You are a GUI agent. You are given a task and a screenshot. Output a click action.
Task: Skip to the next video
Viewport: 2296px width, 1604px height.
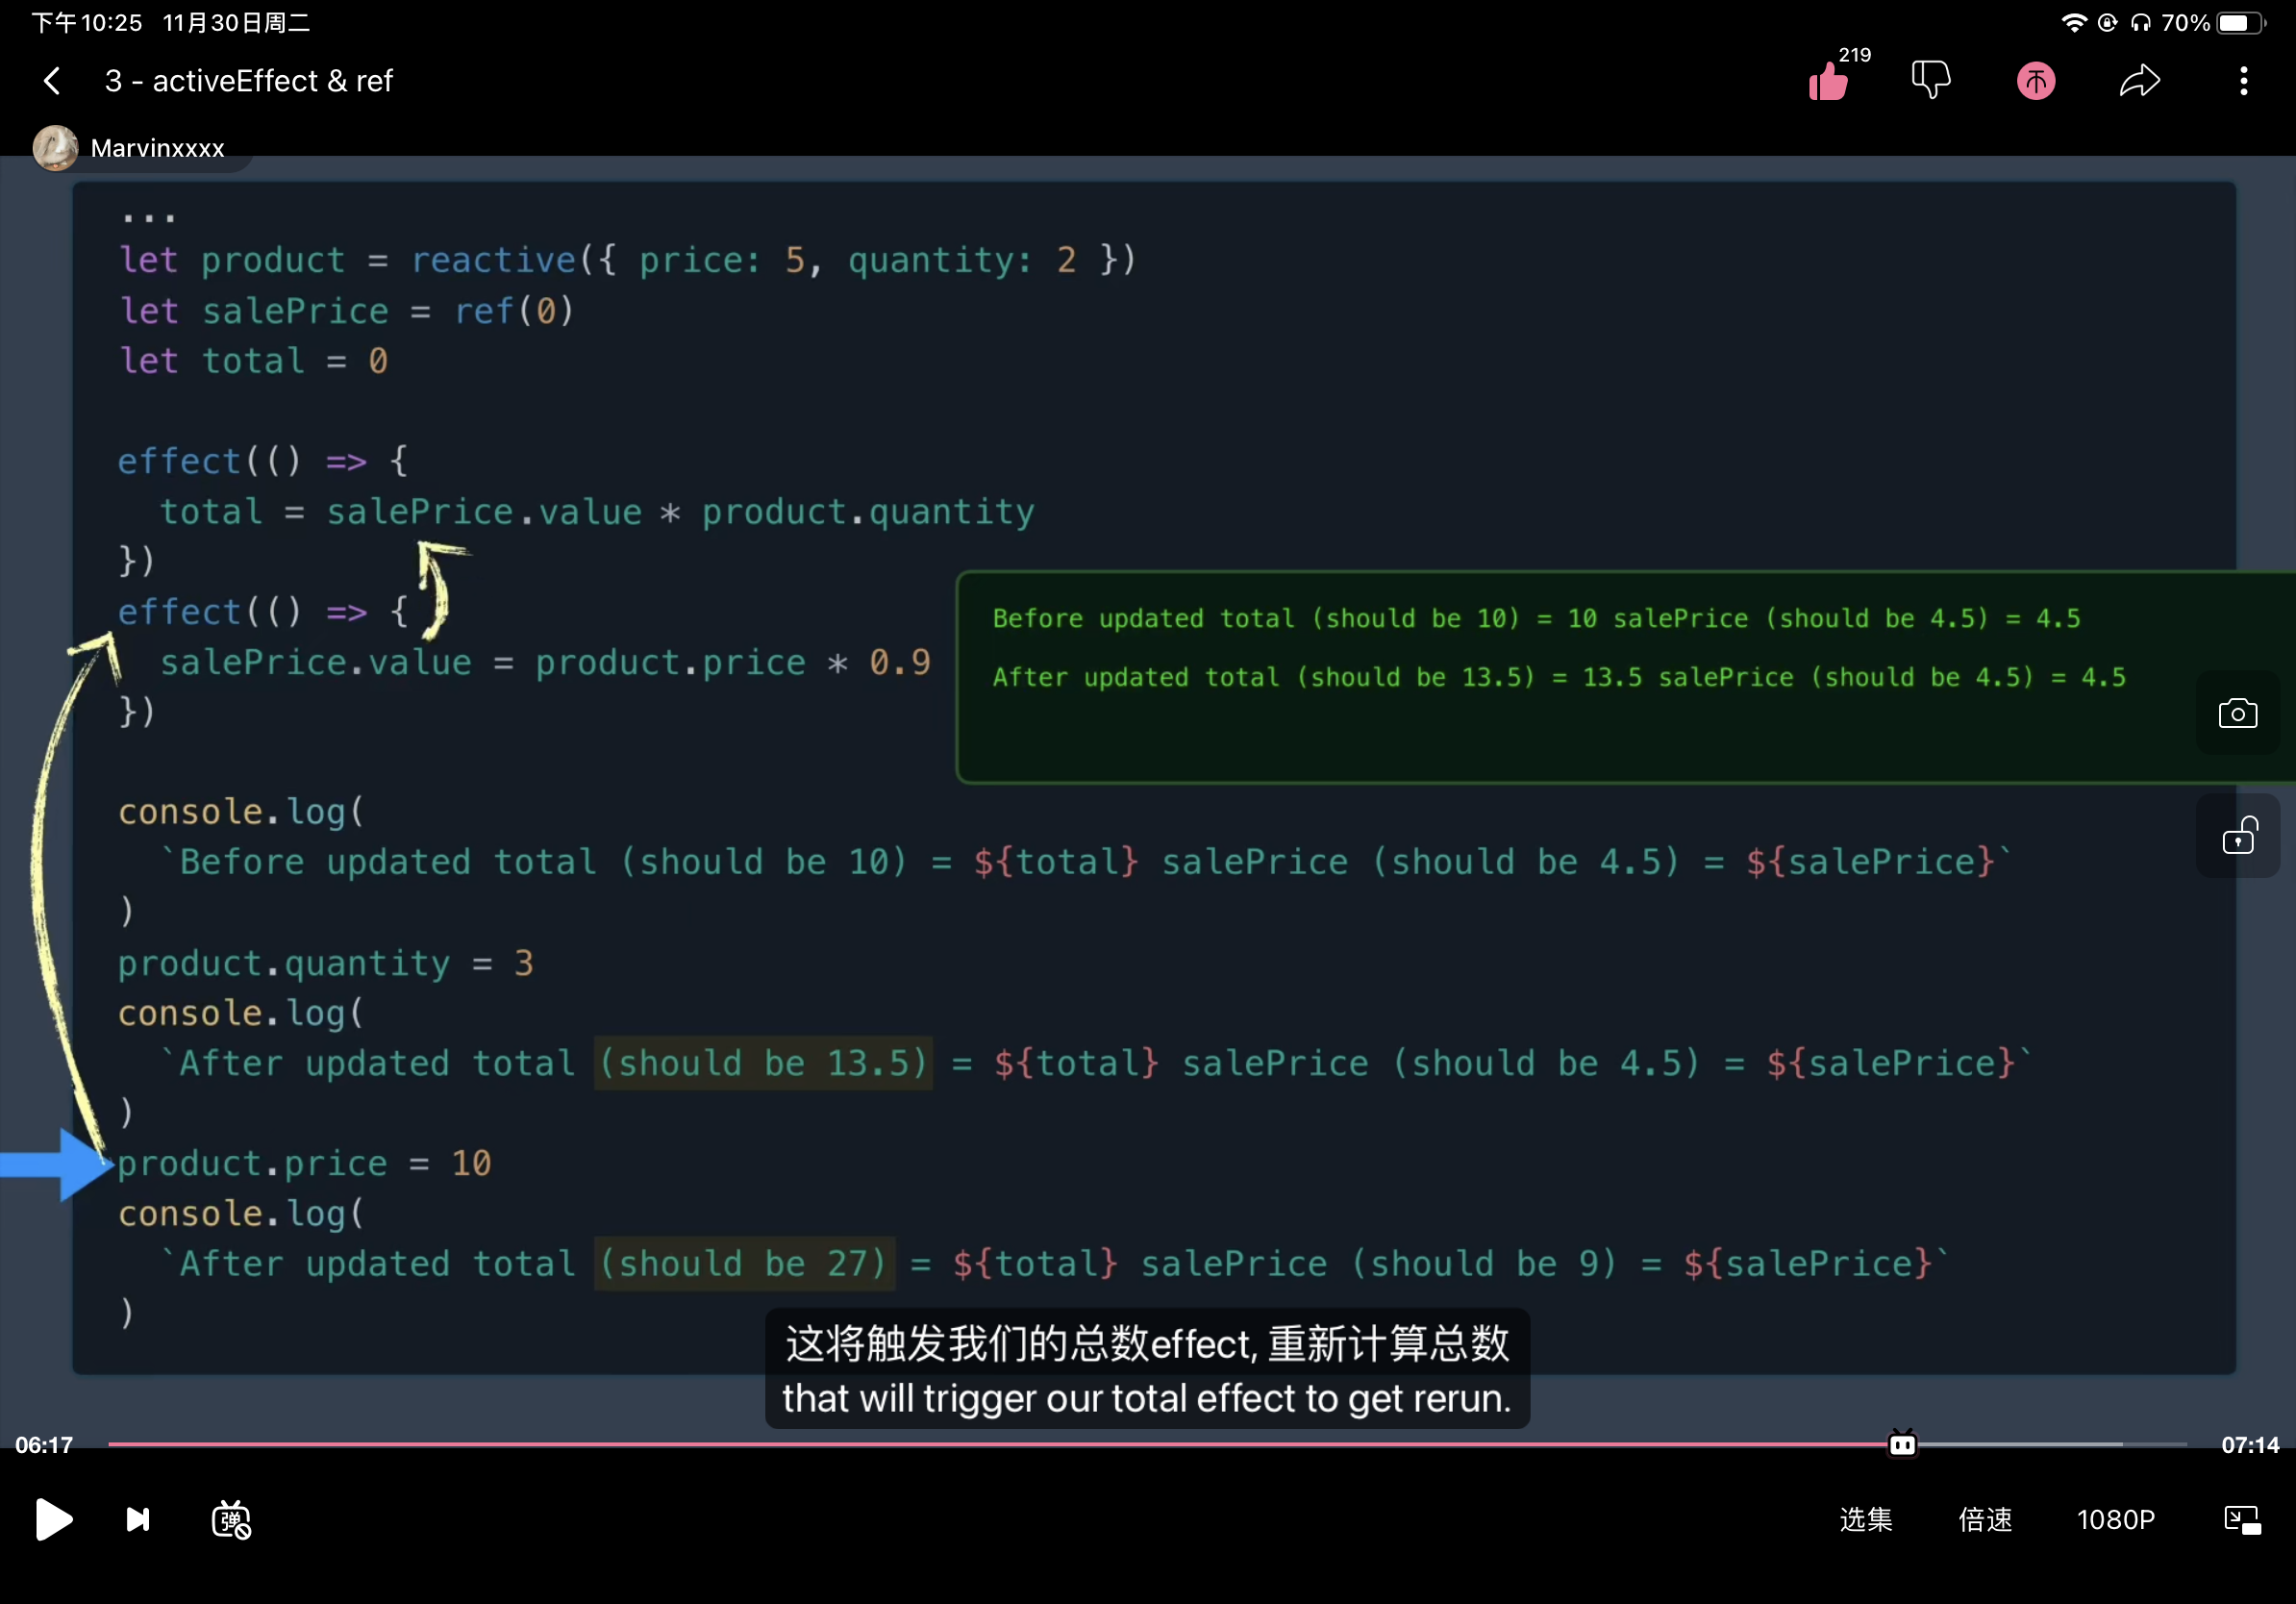tap(138, 1520)
